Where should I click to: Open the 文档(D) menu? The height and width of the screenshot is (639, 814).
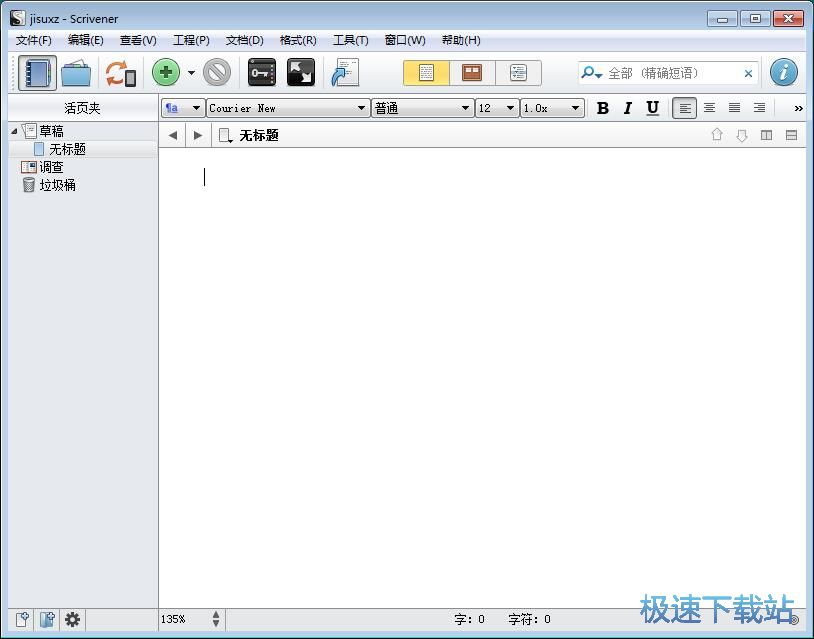(245, 40)
